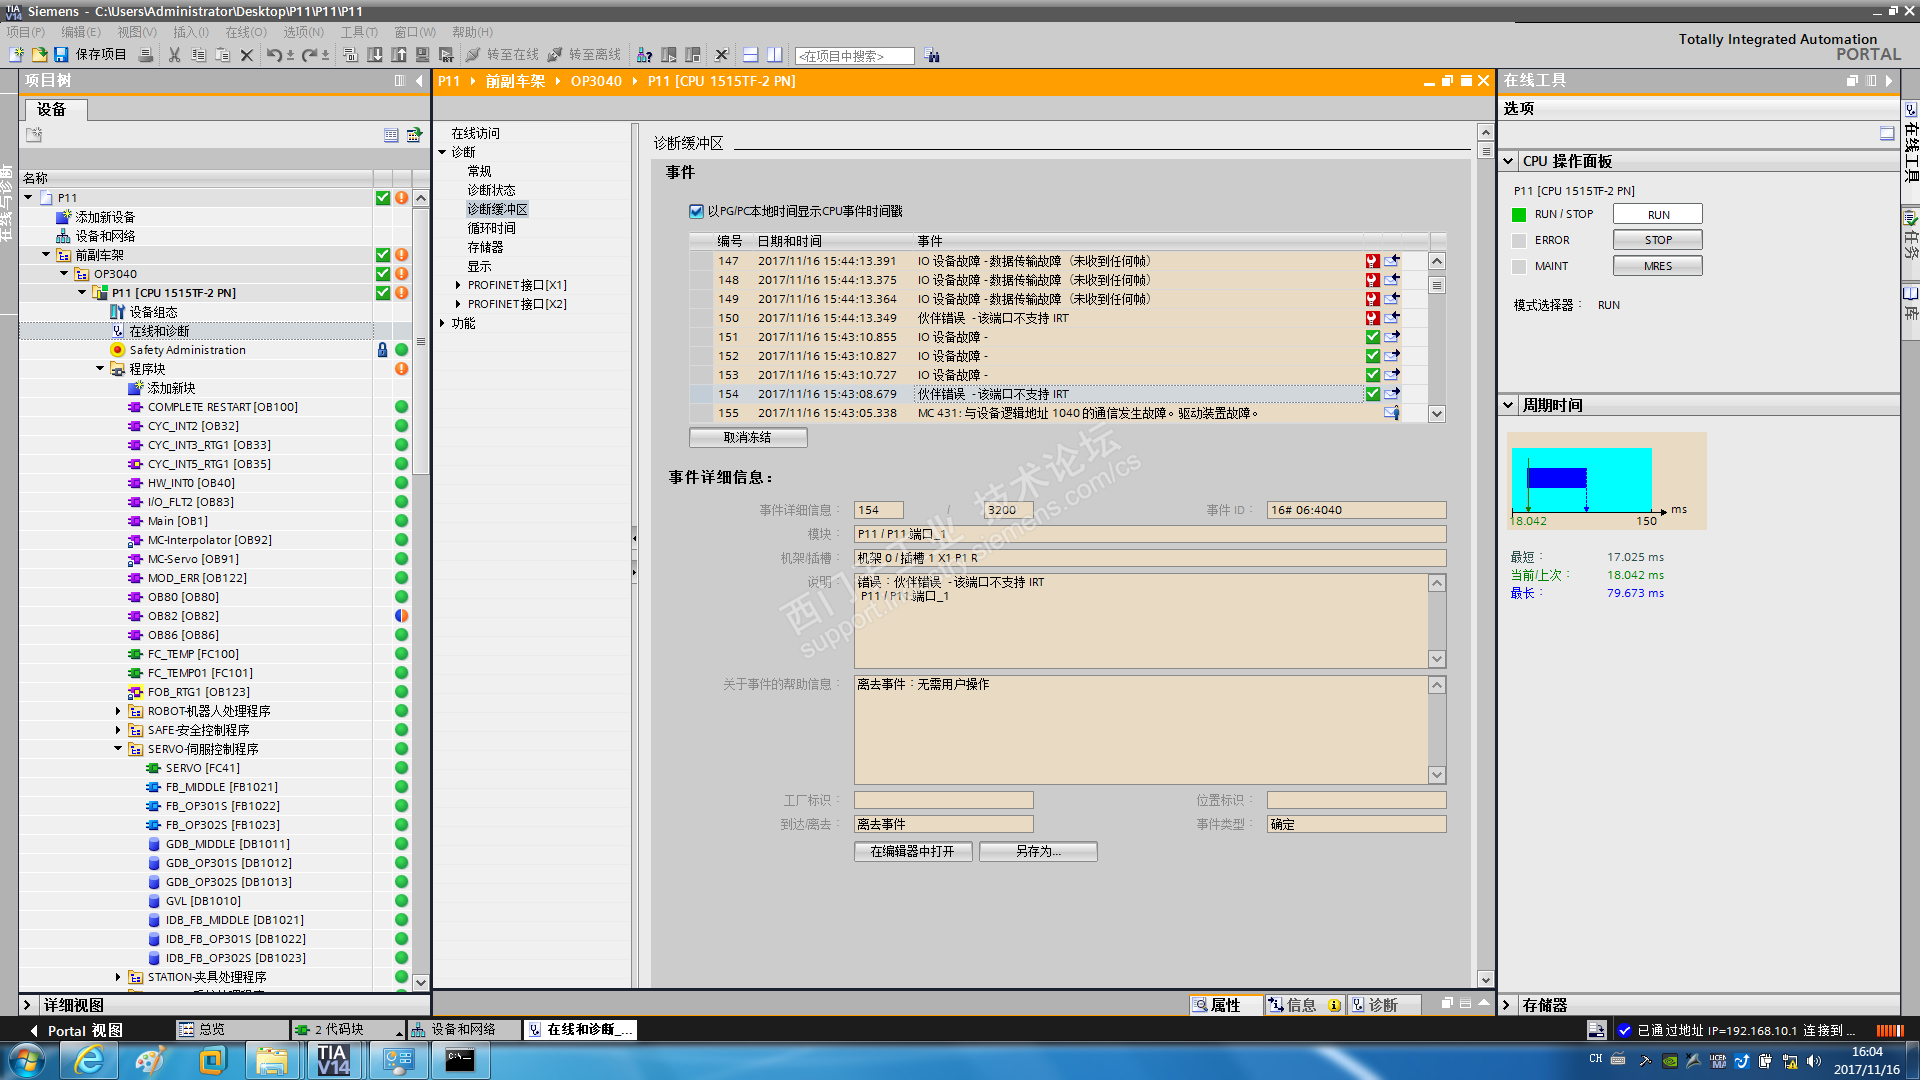Expand PROFINET接口[X1] node
This screenshot has width=1920, height=1080.
point(458,285)
